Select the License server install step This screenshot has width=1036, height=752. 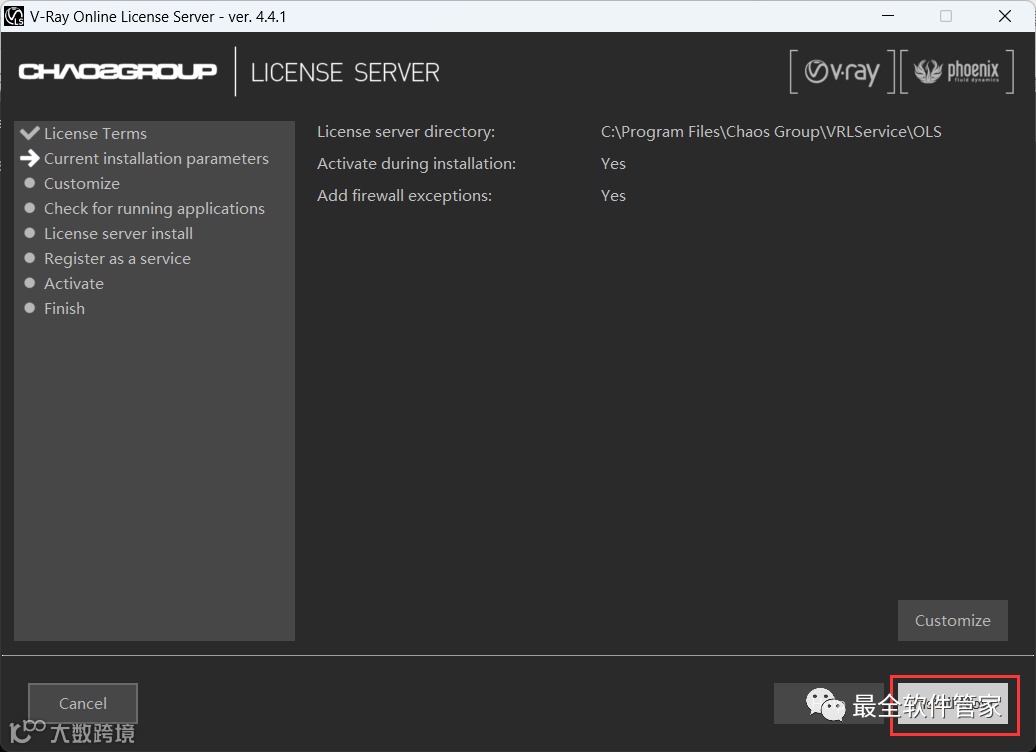click(118, 234)
